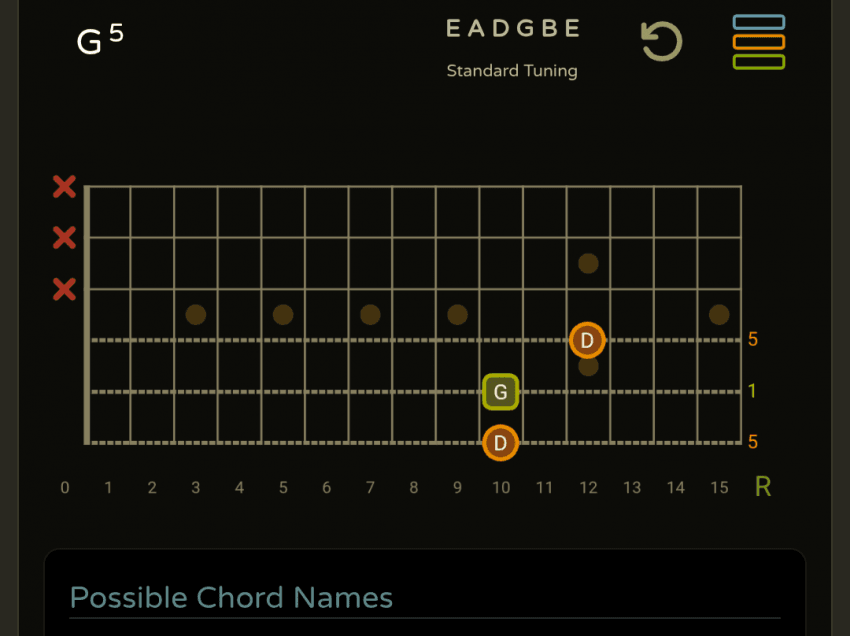Click the Standard Tuning label
This screenshot has height=636, width=850.
point(512,71)
